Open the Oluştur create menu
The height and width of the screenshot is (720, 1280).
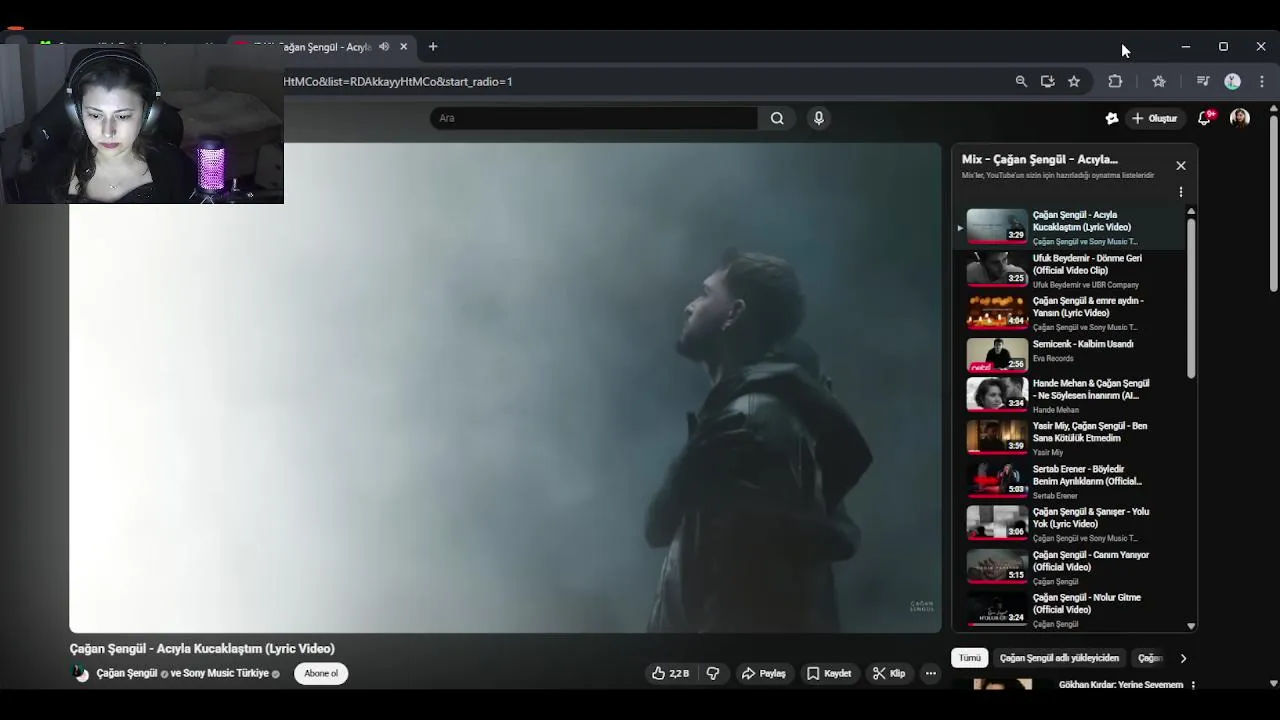[1154, 118]
